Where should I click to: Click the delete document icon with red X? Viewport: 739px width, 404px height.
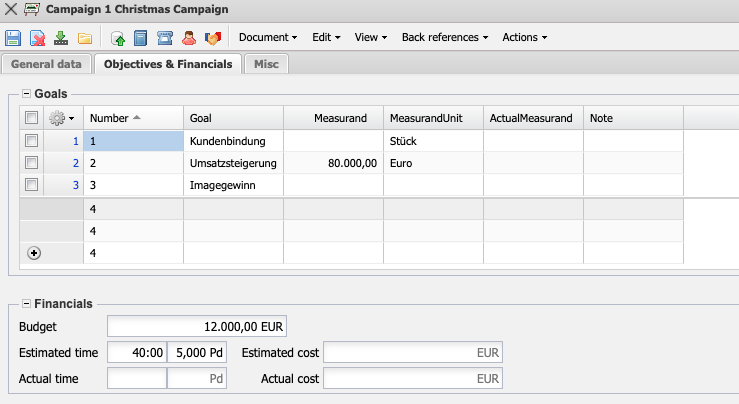point(37,38)
